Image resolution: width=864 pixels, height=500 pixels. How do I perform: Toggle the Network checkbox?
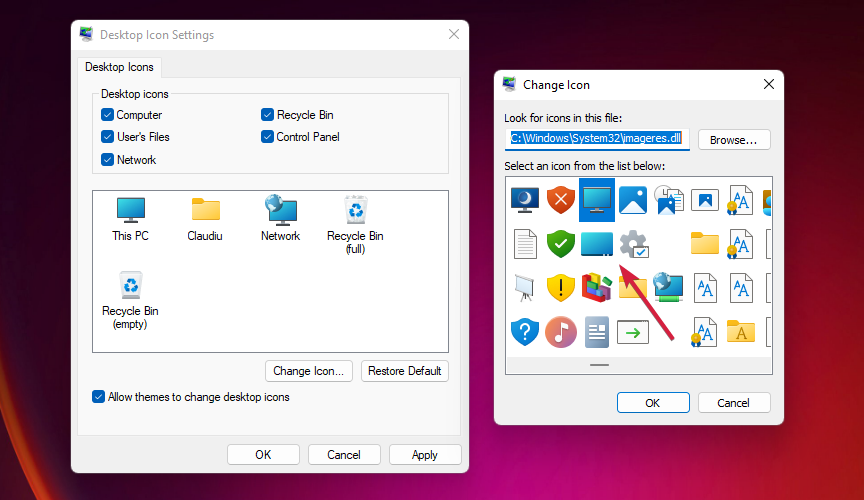[107, 160]
